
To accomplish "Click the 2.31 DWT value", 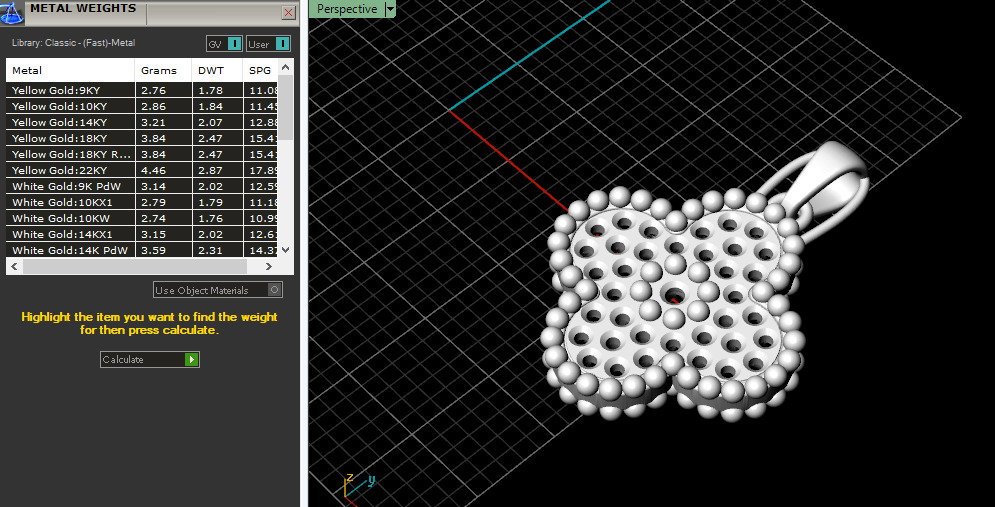I will (x=210, y=250).
